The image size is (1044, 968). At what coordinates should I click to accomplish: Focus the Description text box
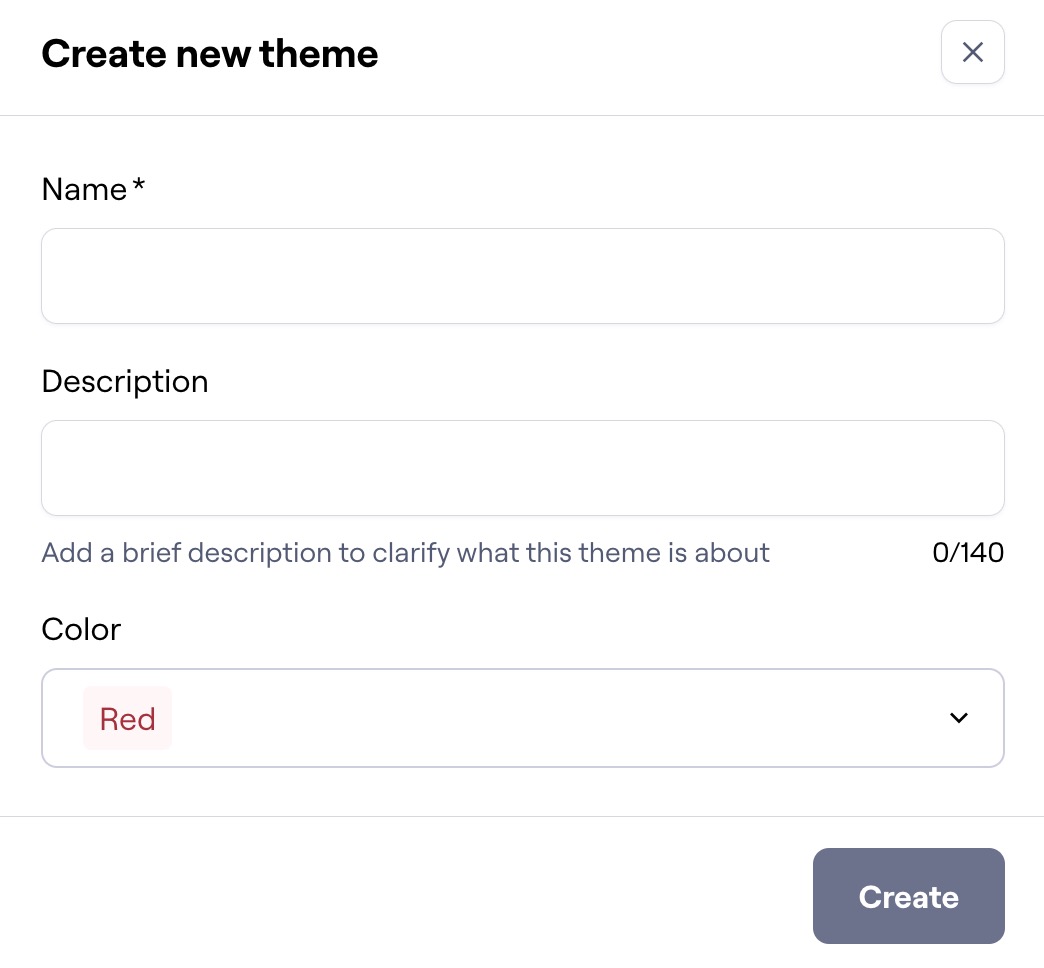(x=522, y=467)
